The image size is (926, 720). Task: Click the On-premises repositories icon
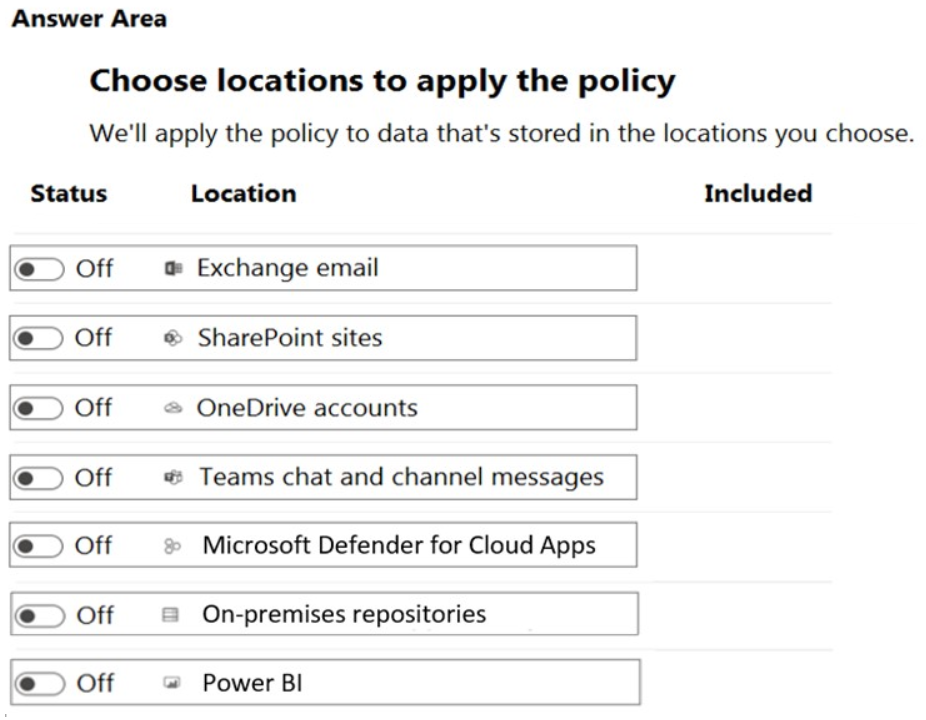click(x=171, y=615)
